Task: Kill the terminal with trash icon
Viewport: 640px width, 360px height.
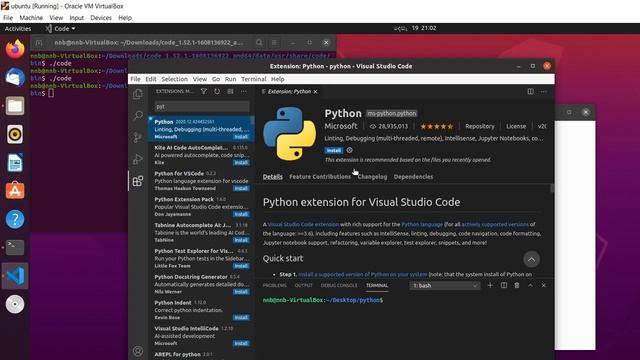Action: click(x=517, y=285)
